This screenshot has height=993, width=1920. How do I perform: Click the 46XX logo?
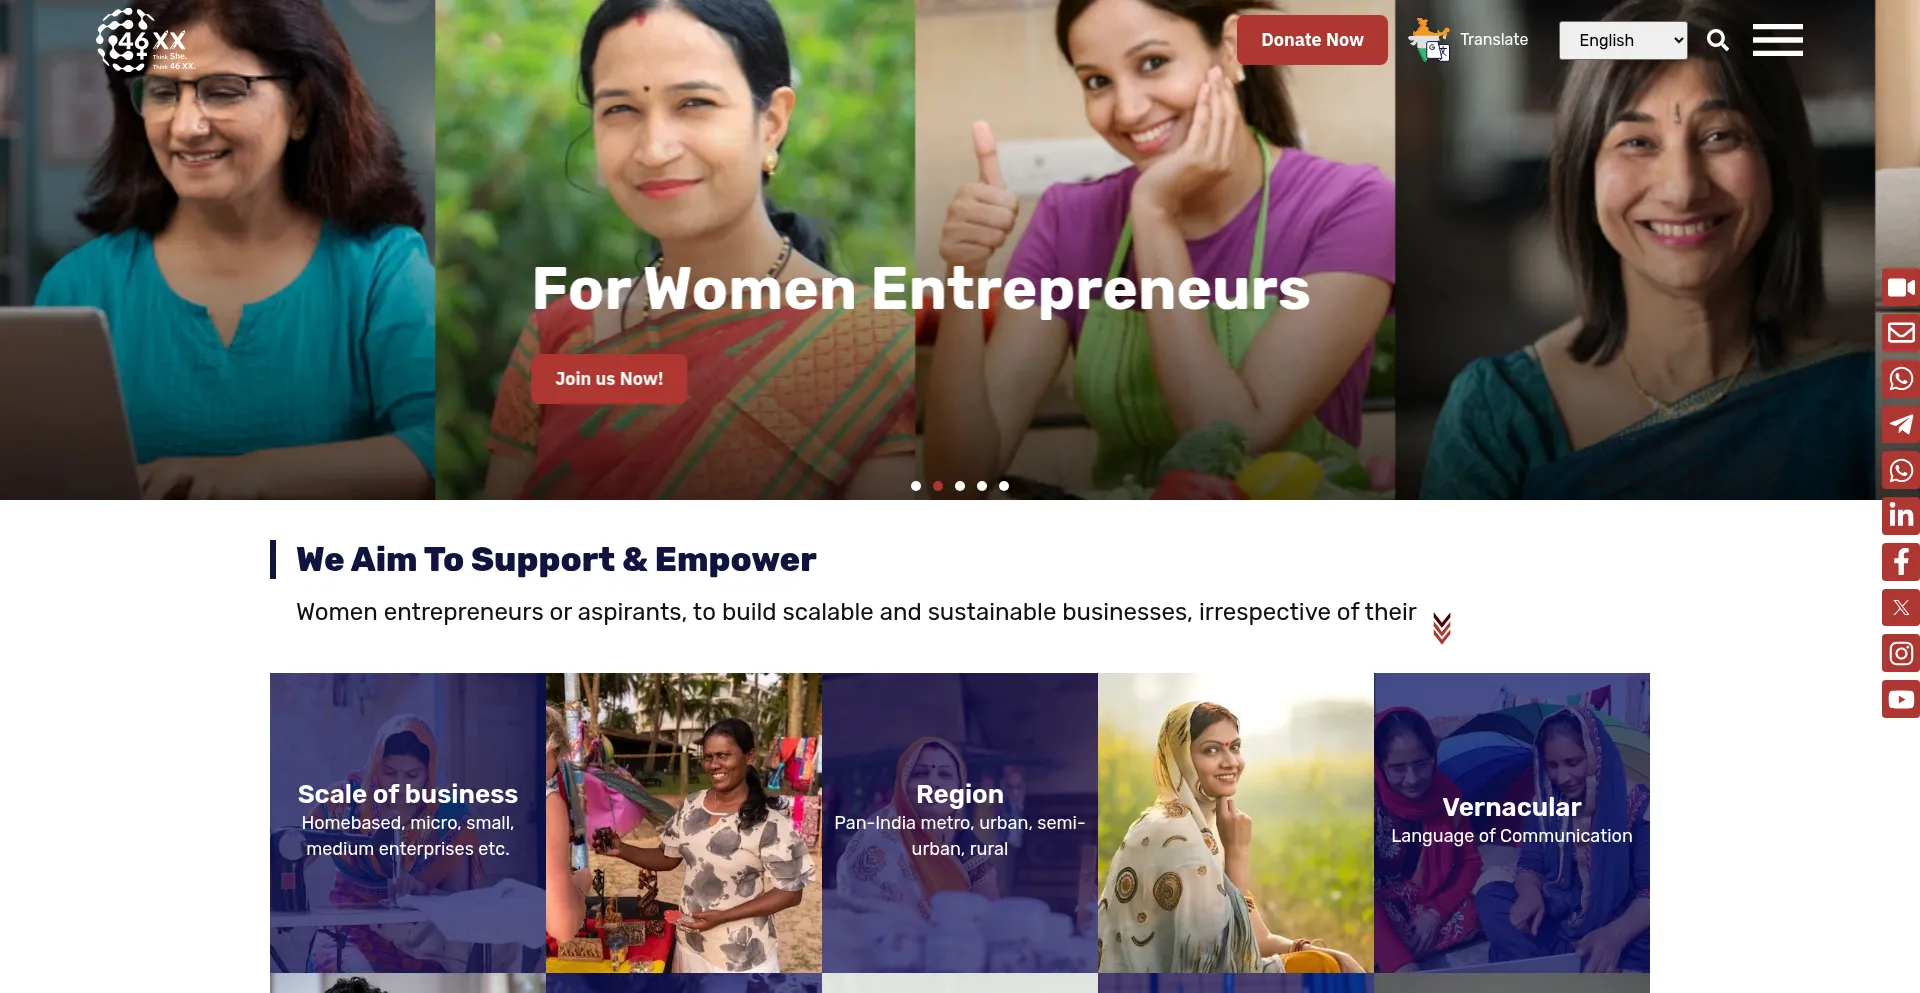145,41
